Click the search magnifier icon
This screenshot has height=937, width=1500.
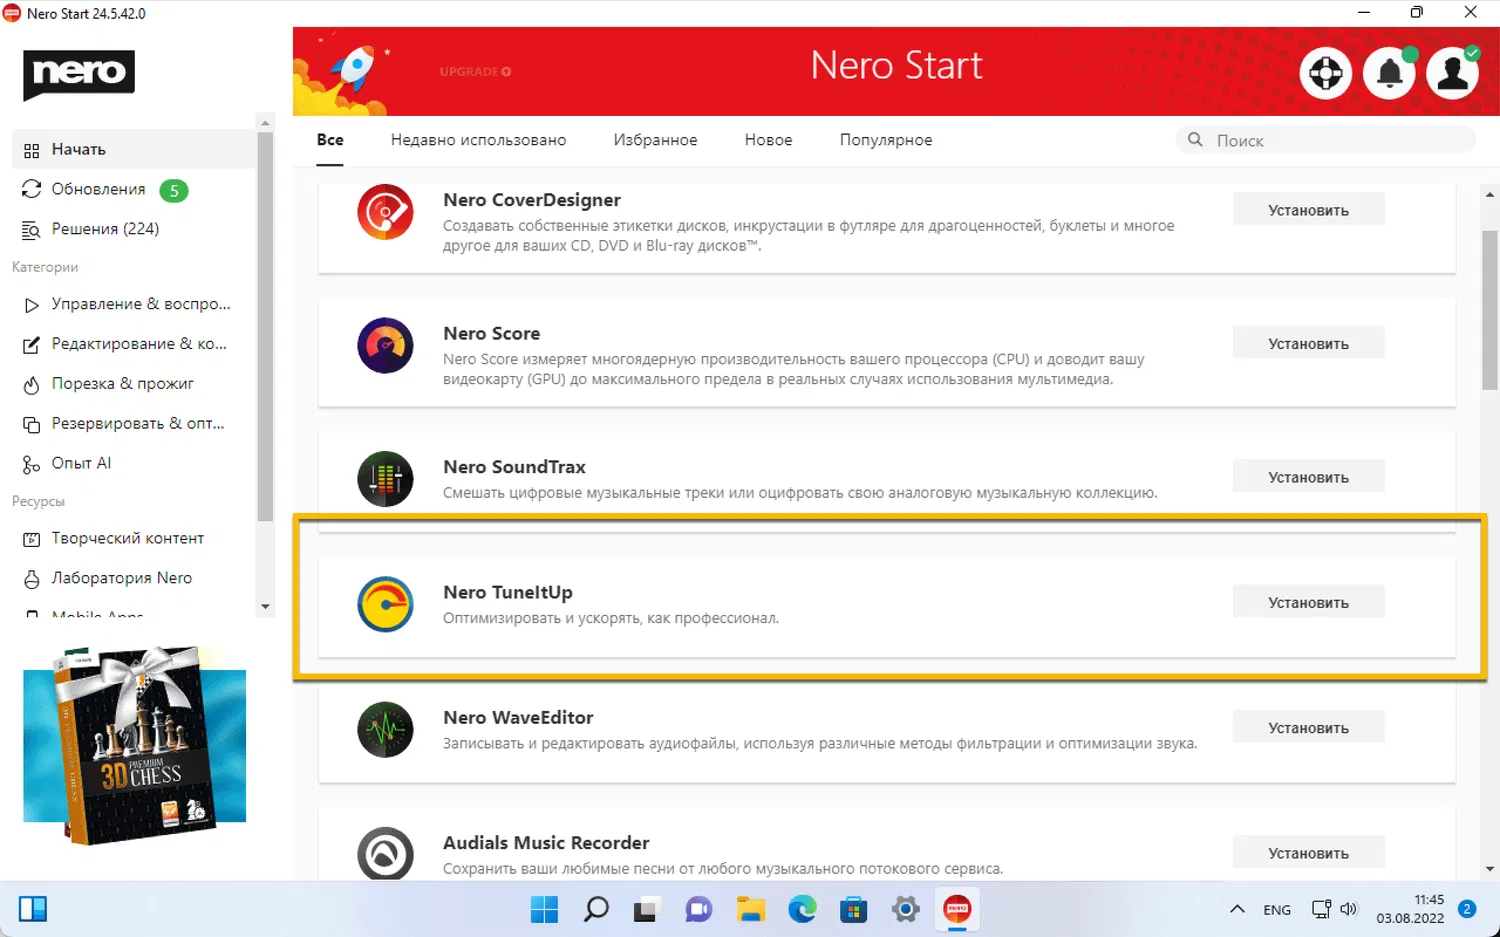tap(1195, 140)
